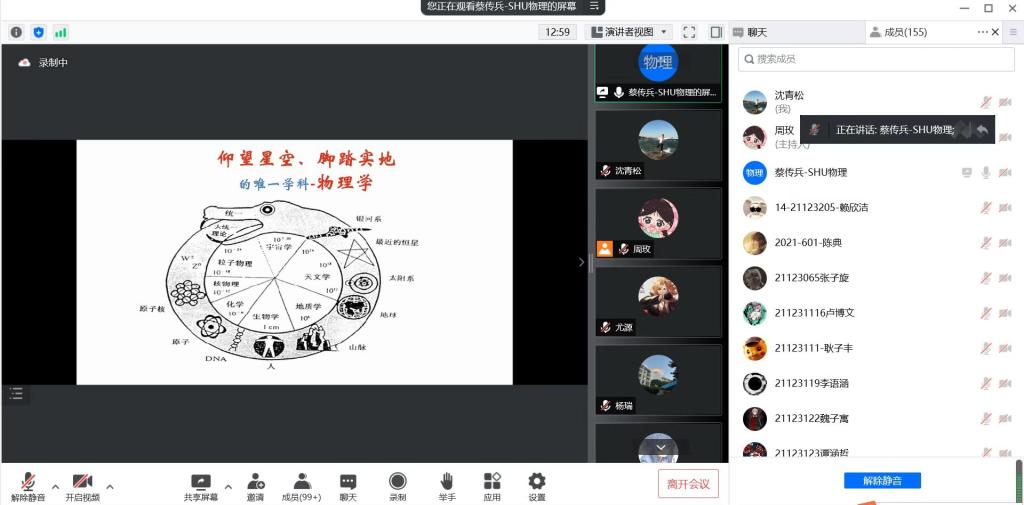Image resolution: width=1024 pixels, height=505 pixels.
Task: Open the 演讲者视图 view dropdown
Action: [x=628, y=32]
